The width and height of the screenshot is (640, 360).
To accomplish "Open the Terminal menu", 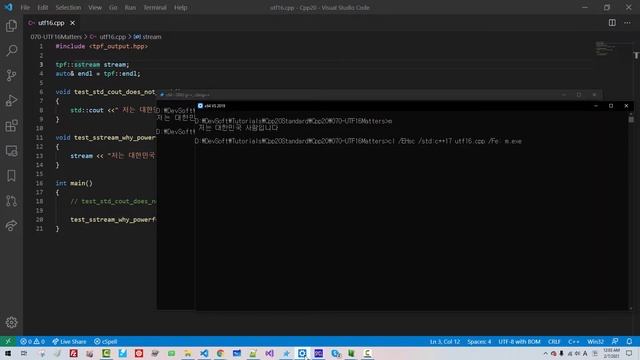I will 155,7.
